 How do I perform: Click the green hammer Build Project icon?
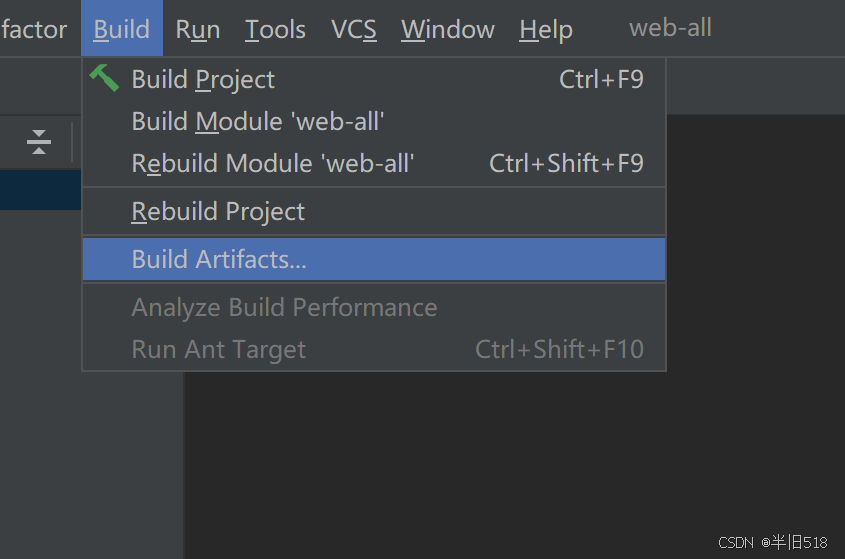104,79
